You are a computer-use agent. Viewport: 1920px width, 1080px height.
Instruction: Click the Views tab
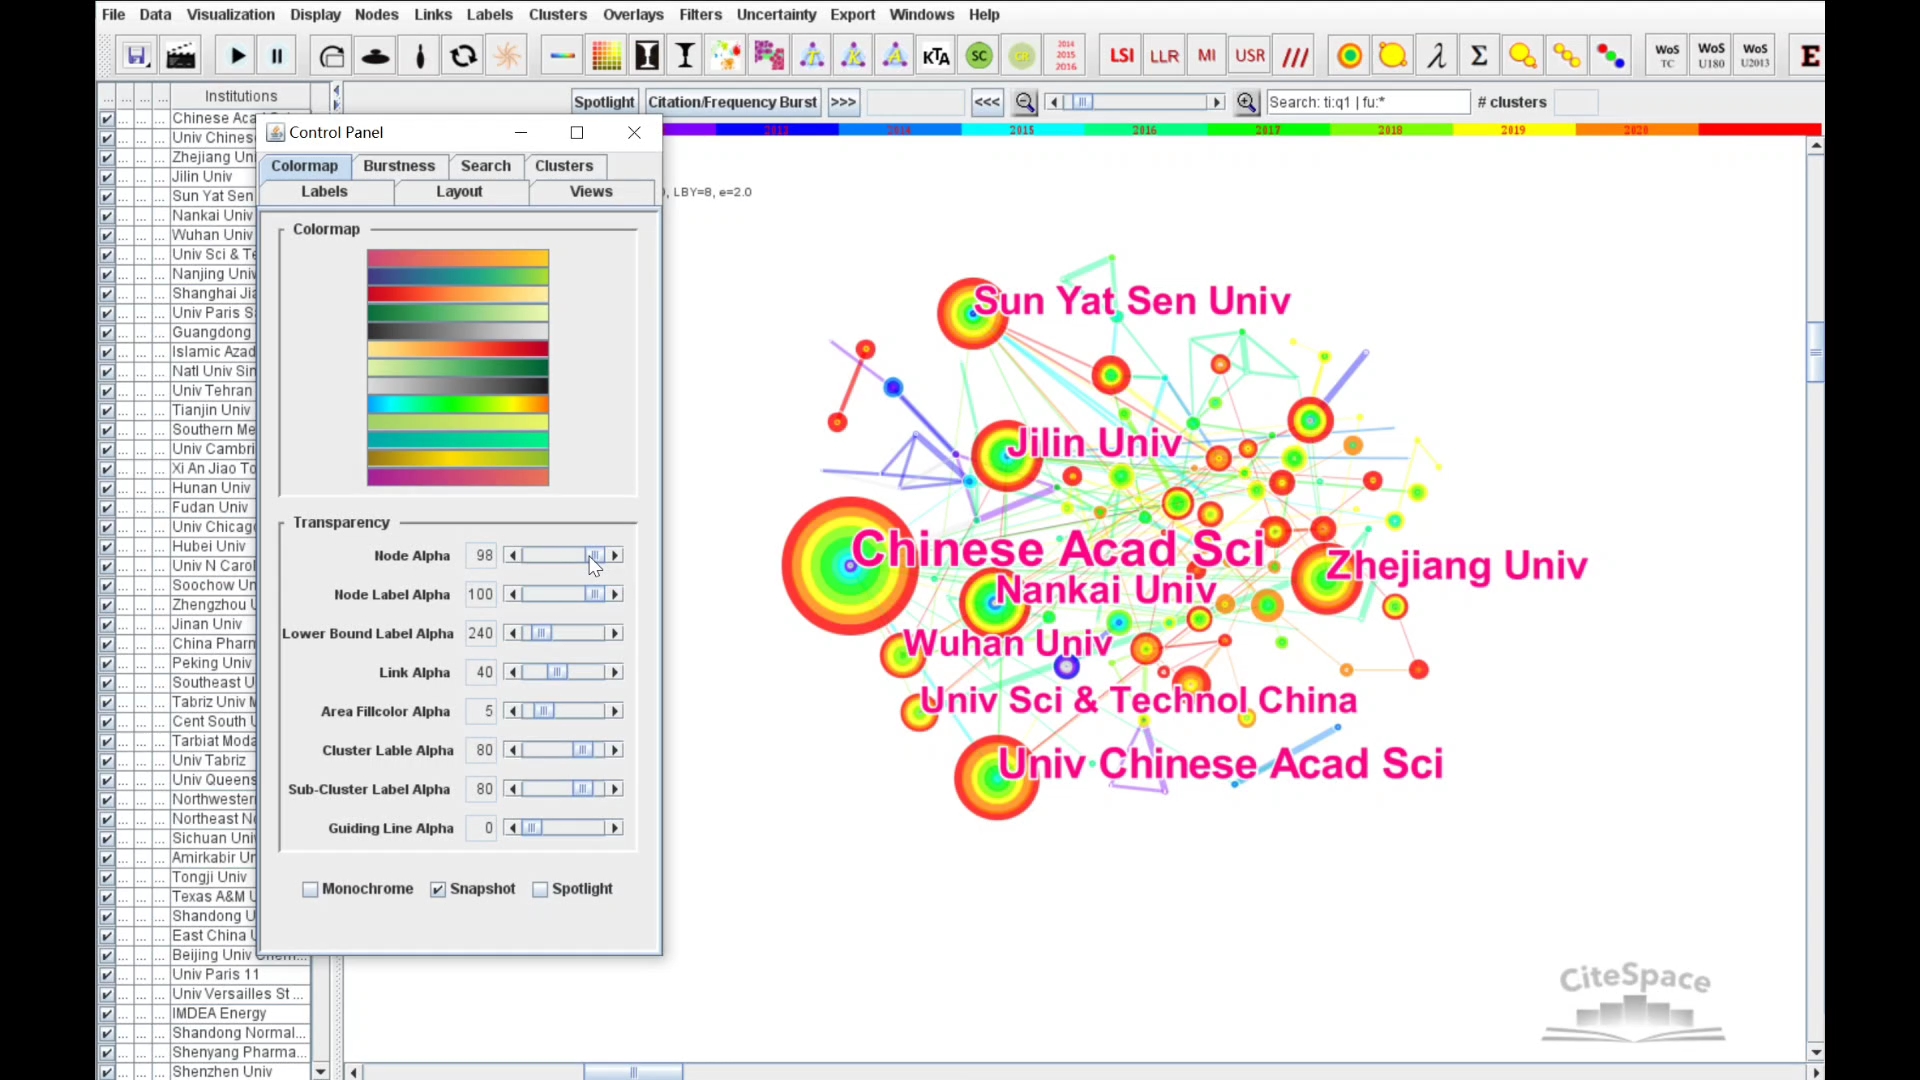tap(592, 191)
